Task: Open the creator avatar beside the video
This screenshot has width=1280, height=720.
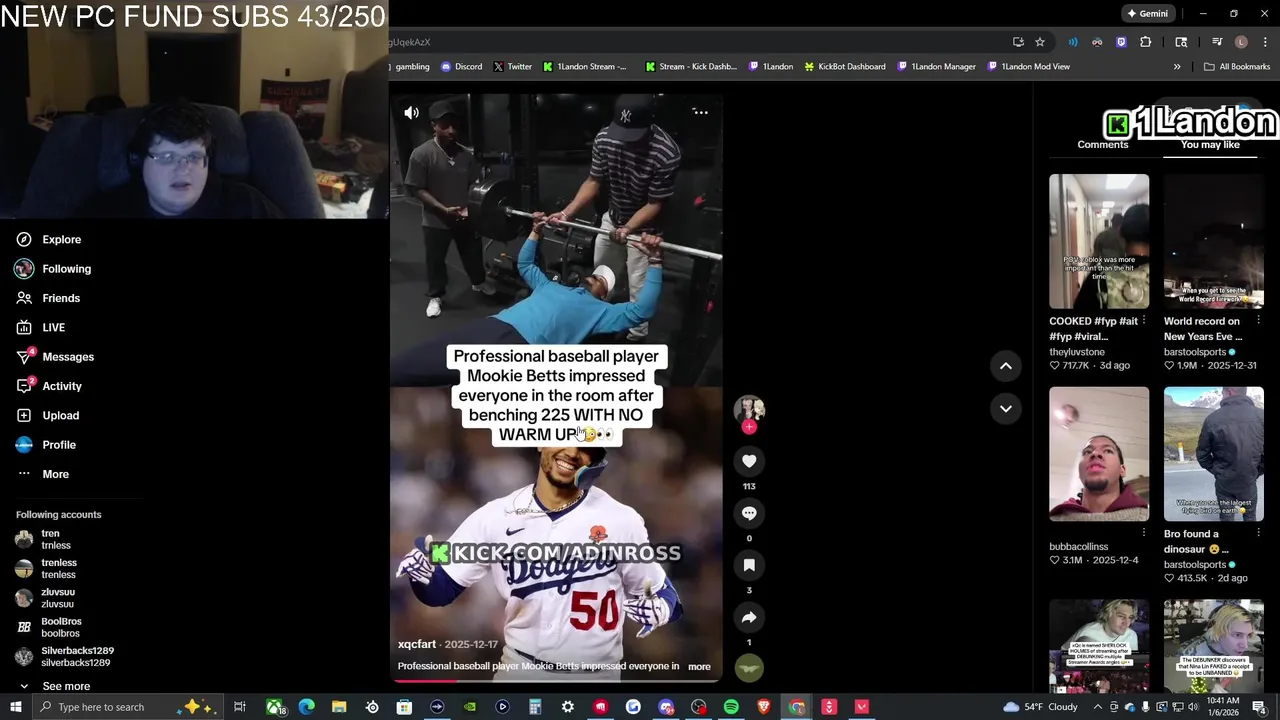Action: [749, 408]
